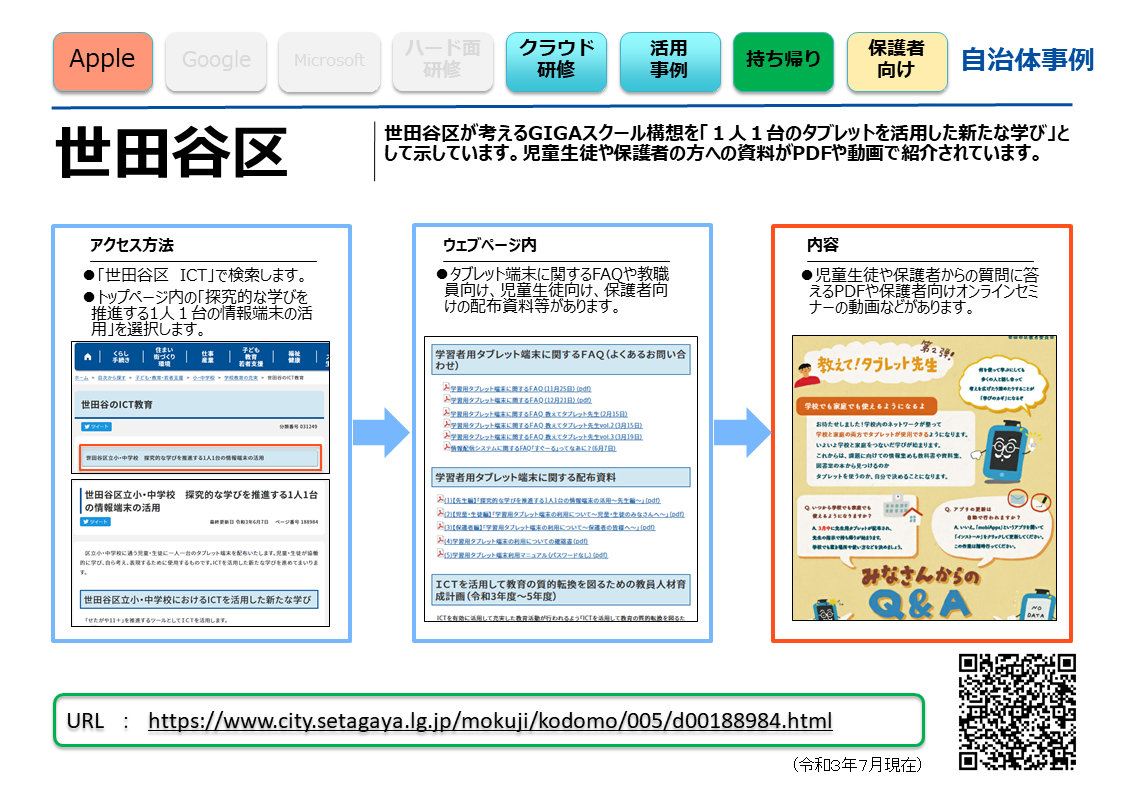Click the PDF icon beside (4) 確認書 document
The image size is (1123, 794).
click(440, 541)
